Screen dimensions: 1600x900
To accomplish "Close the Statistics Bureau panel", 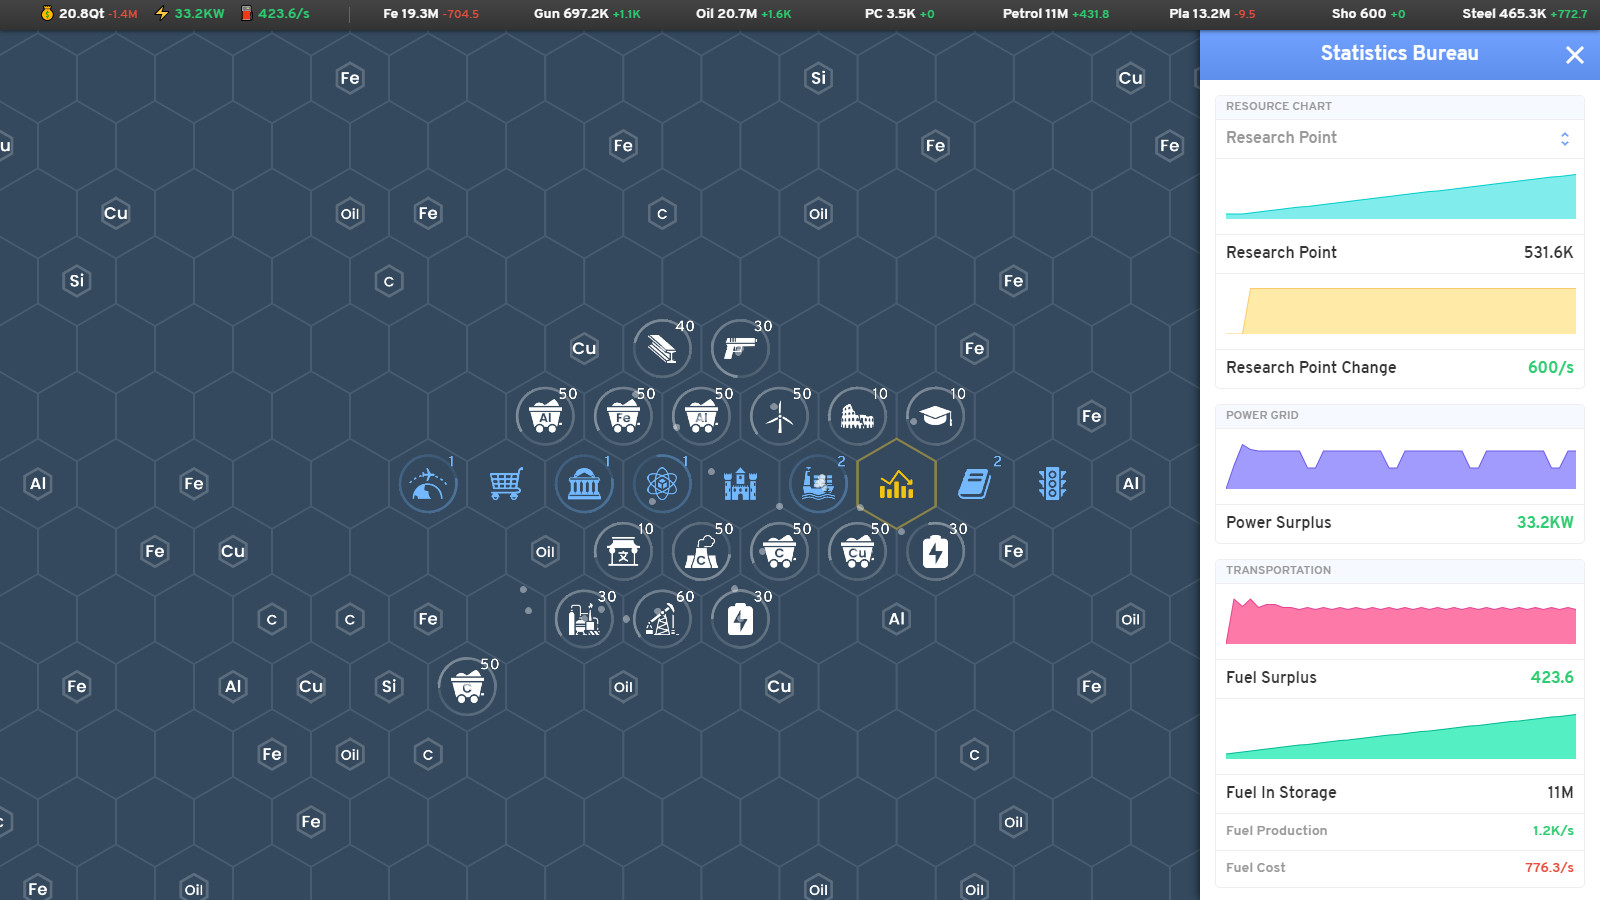I will coord(1575,55).
